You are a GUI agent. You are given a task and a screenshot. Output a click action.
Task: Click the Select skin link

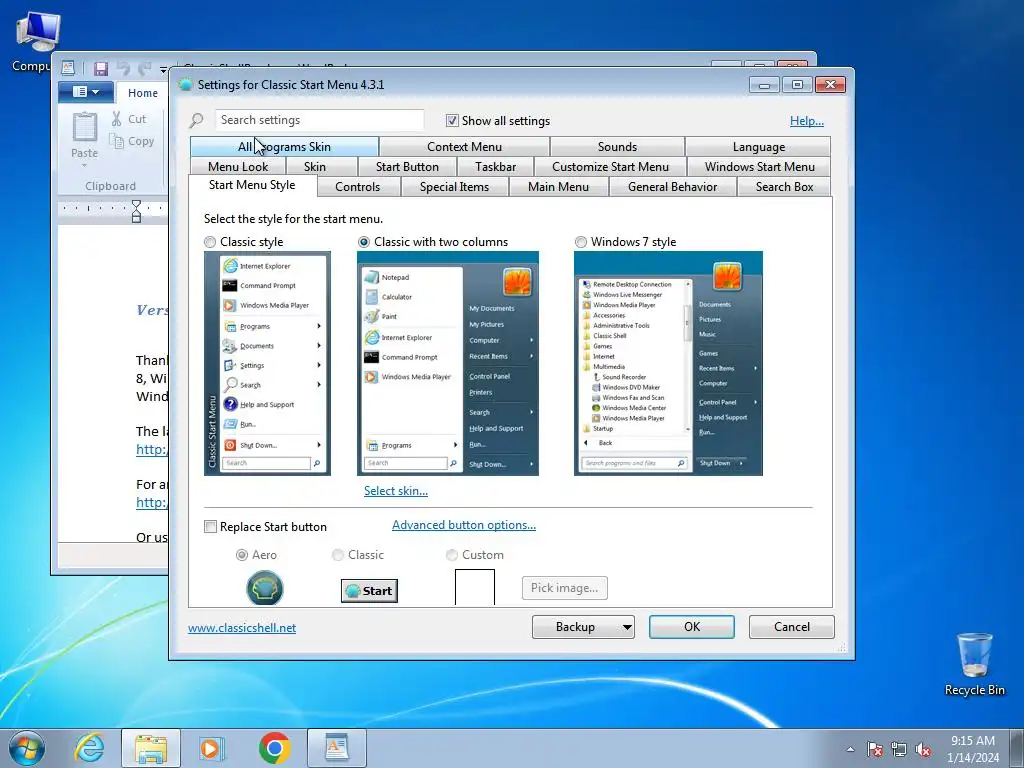396,491
